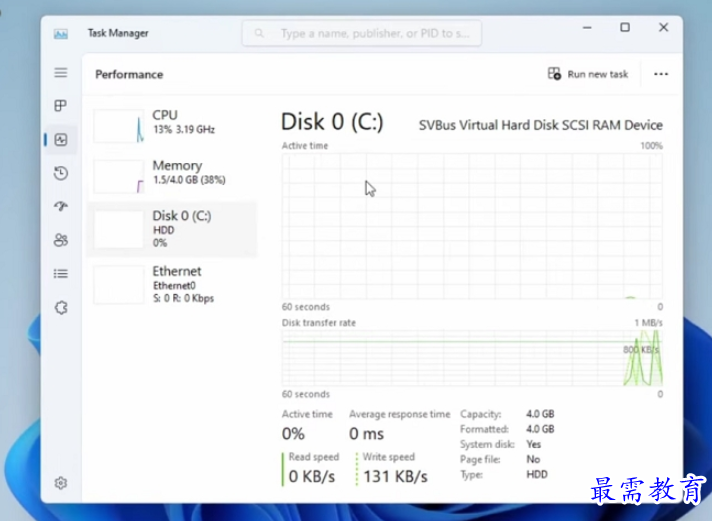Click the 1 MB/s scale label
The height and width of the screenshot is (521, 712).
(648, 323)
